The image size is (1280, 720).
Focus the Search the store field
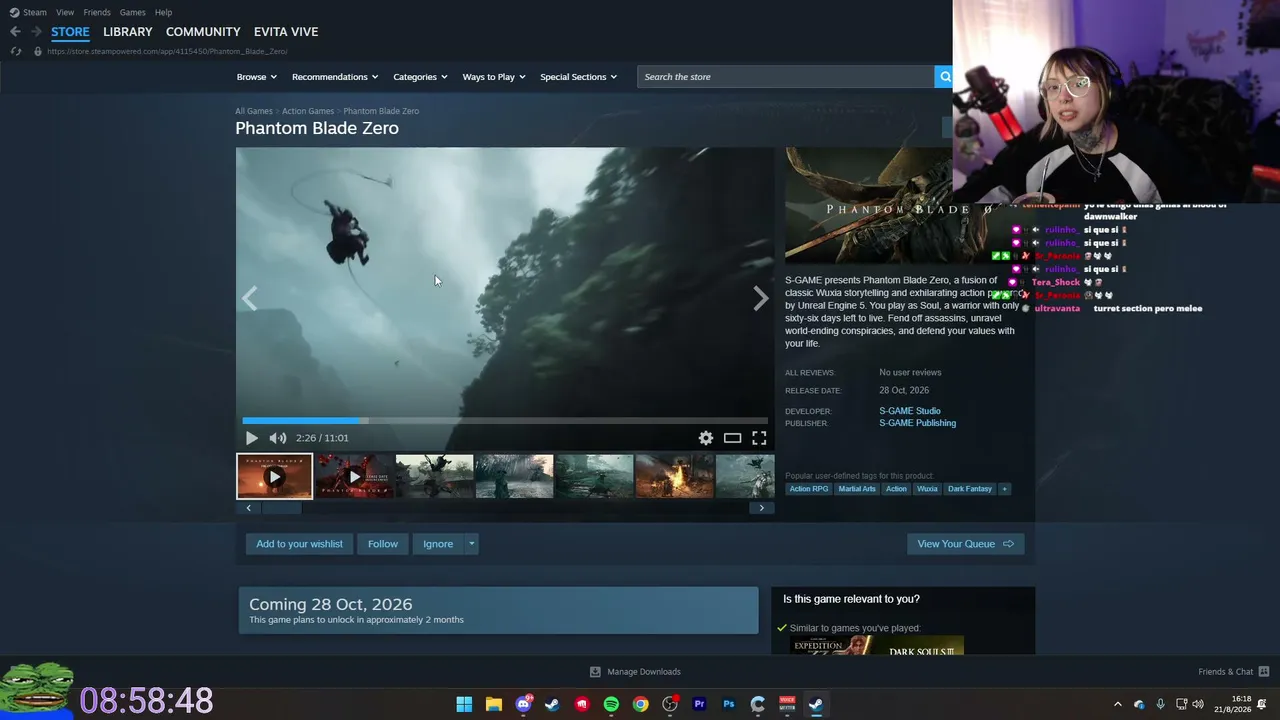click(786, 77)
